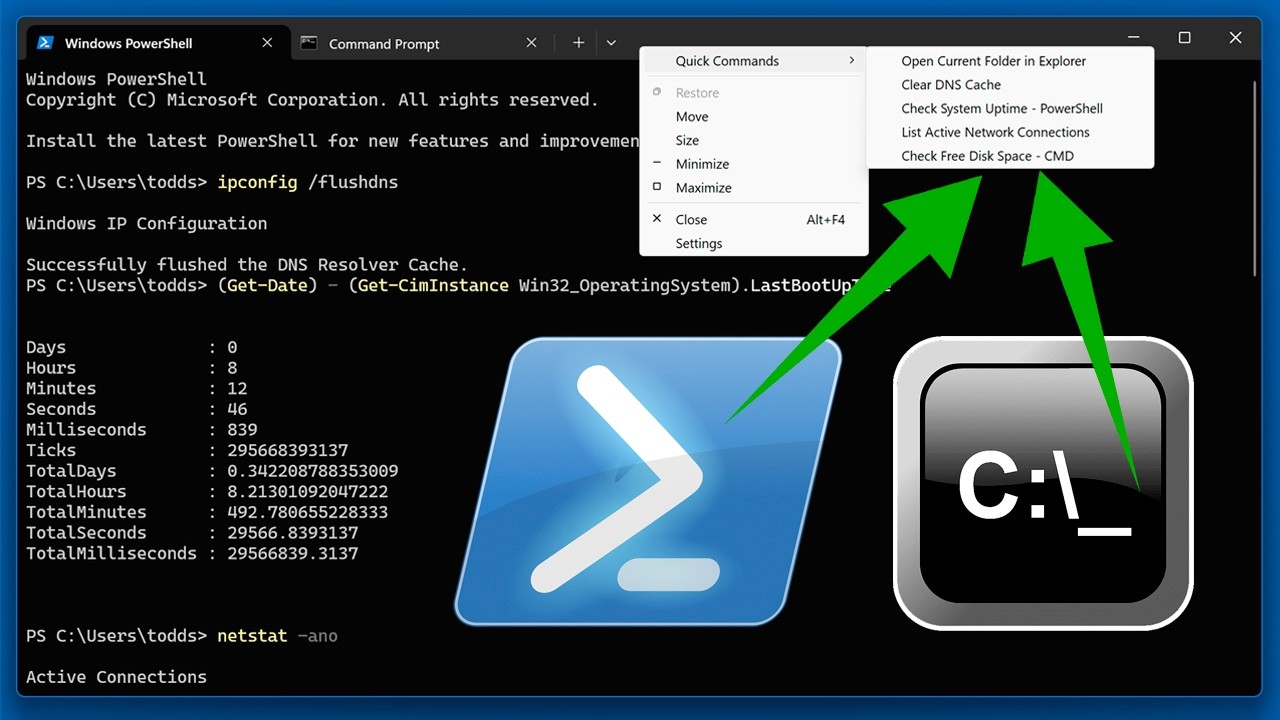This screenshot has width=1280, height=720.
Task: Run the Clear DNS Cache command
Action: (1010, 85)
